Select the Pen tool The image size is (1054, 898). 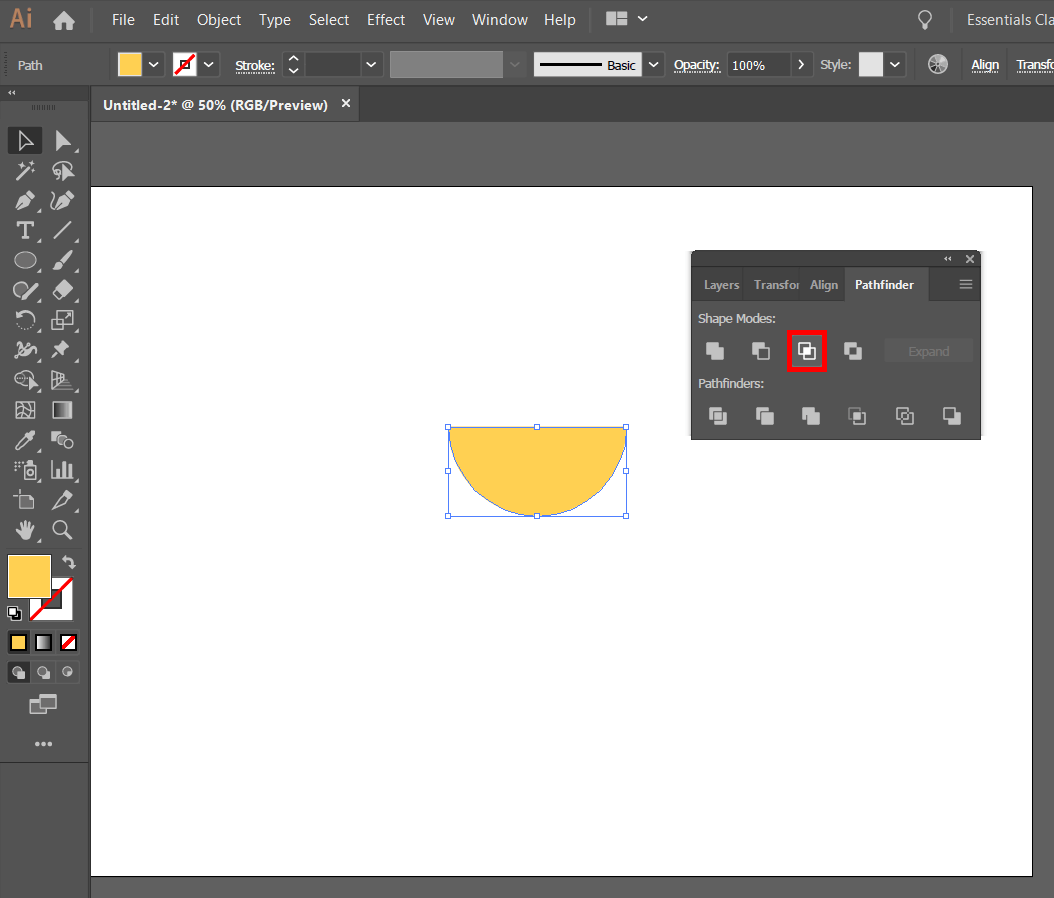click(25, 200)
